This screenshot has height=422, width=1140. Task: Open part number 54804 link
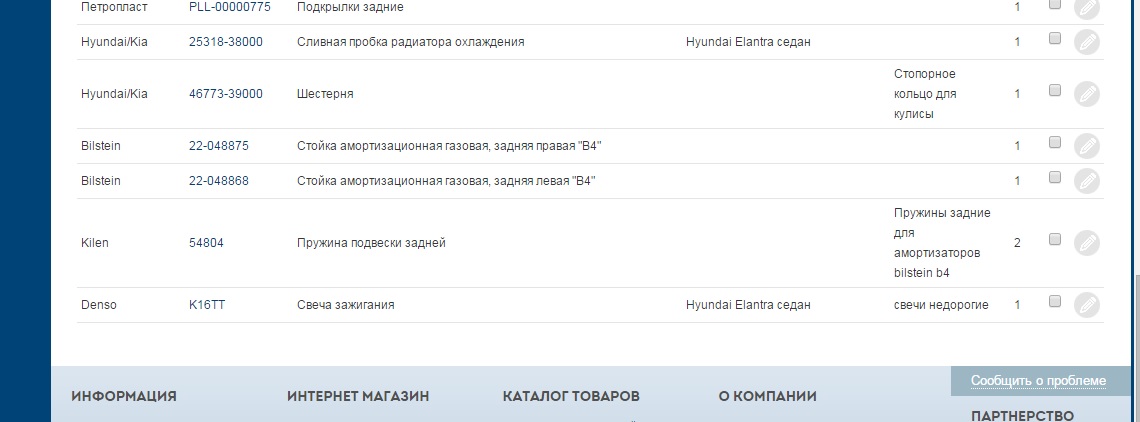pyautogui.click(x=206, y=243)
